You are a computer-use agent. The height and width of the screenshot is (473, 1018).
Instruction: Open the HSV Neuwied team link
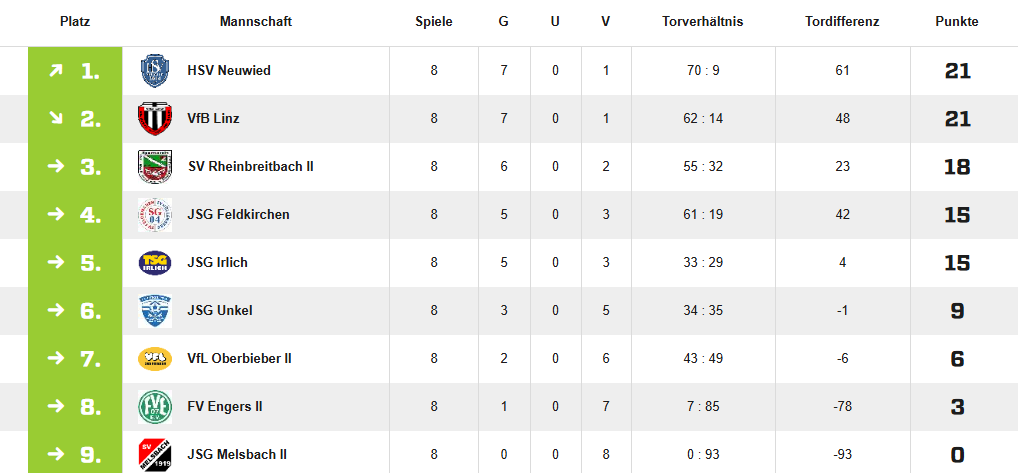[229, 71]
